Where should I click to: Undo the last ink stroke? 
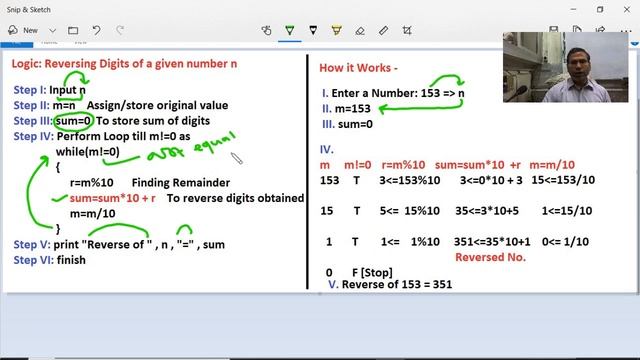tap(96, 30)
